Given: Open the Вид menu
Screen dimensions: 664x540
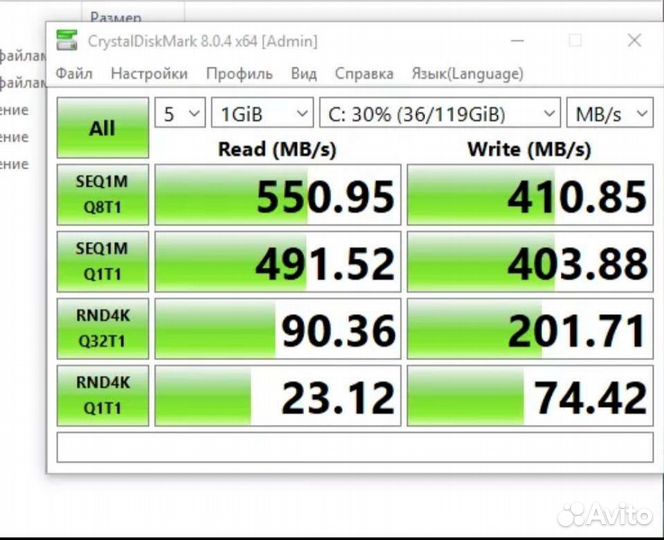Looking at the screenshot, I should (x=304, y=74).
